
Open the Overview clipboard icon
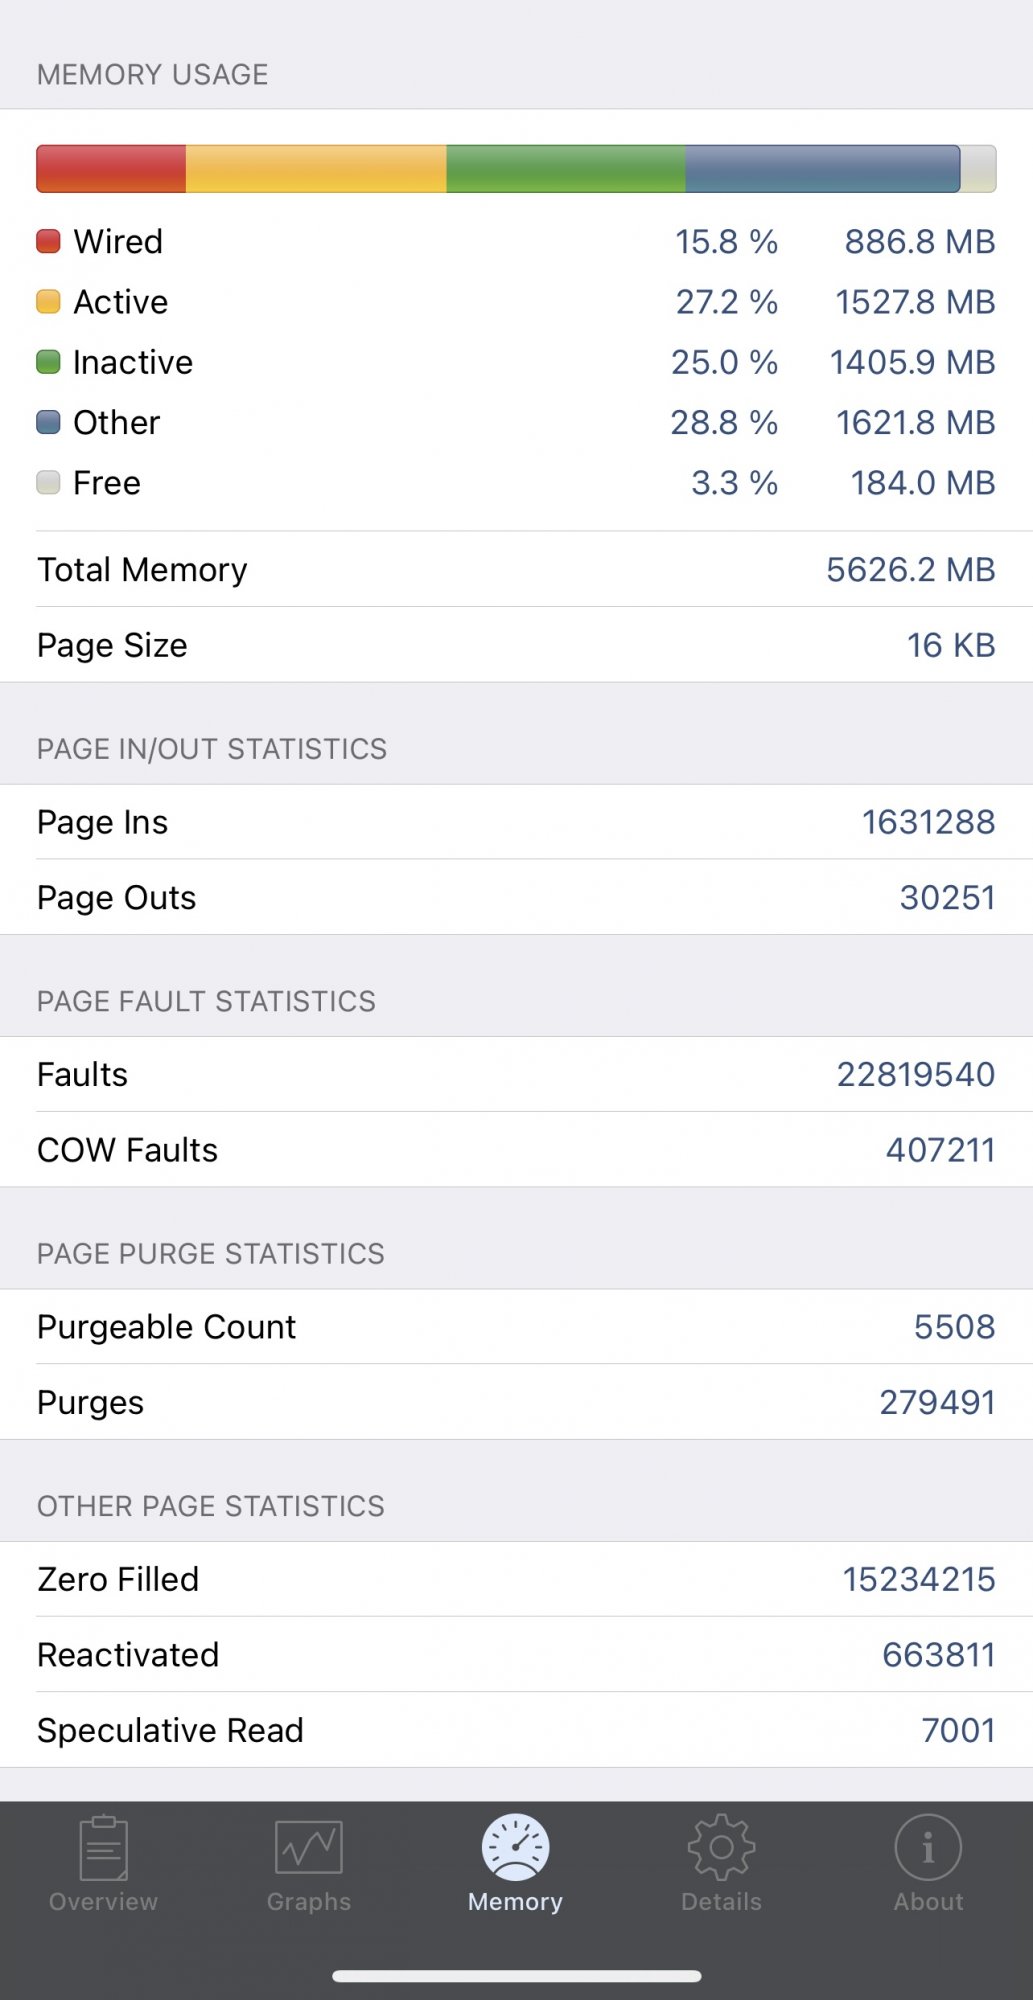[103, 1848]
